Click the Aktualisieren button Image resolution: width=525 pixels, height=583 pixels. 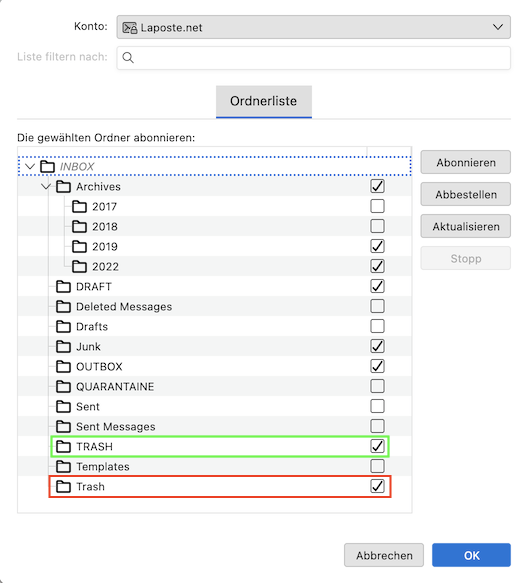coord(466,226)
